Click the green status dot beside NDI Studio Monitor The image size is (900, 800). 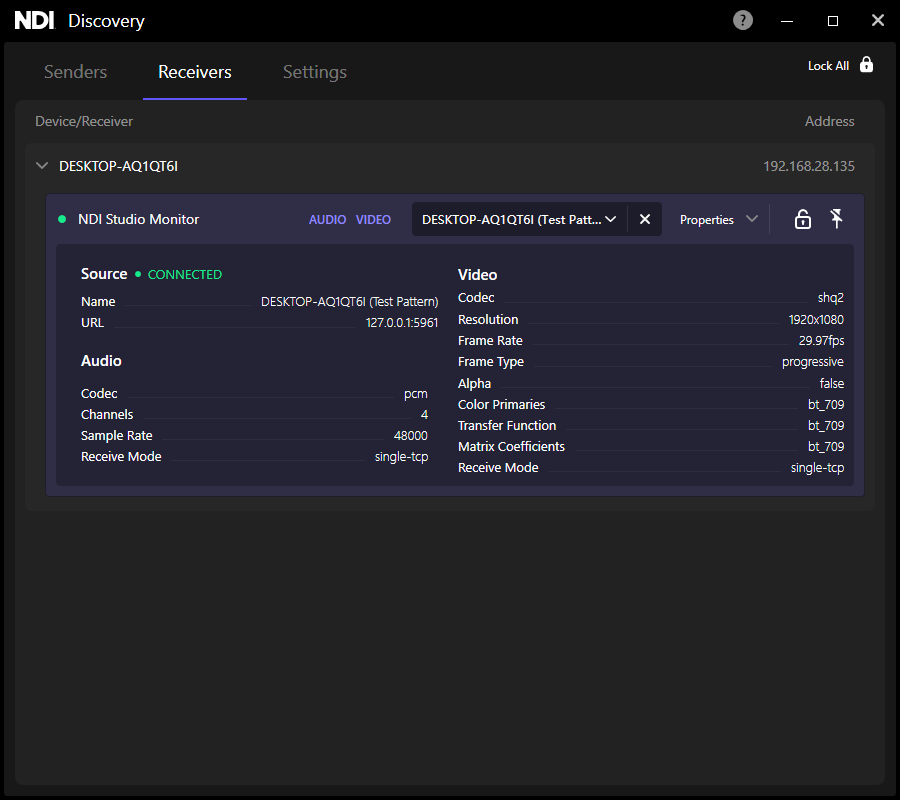coord(62,219)
